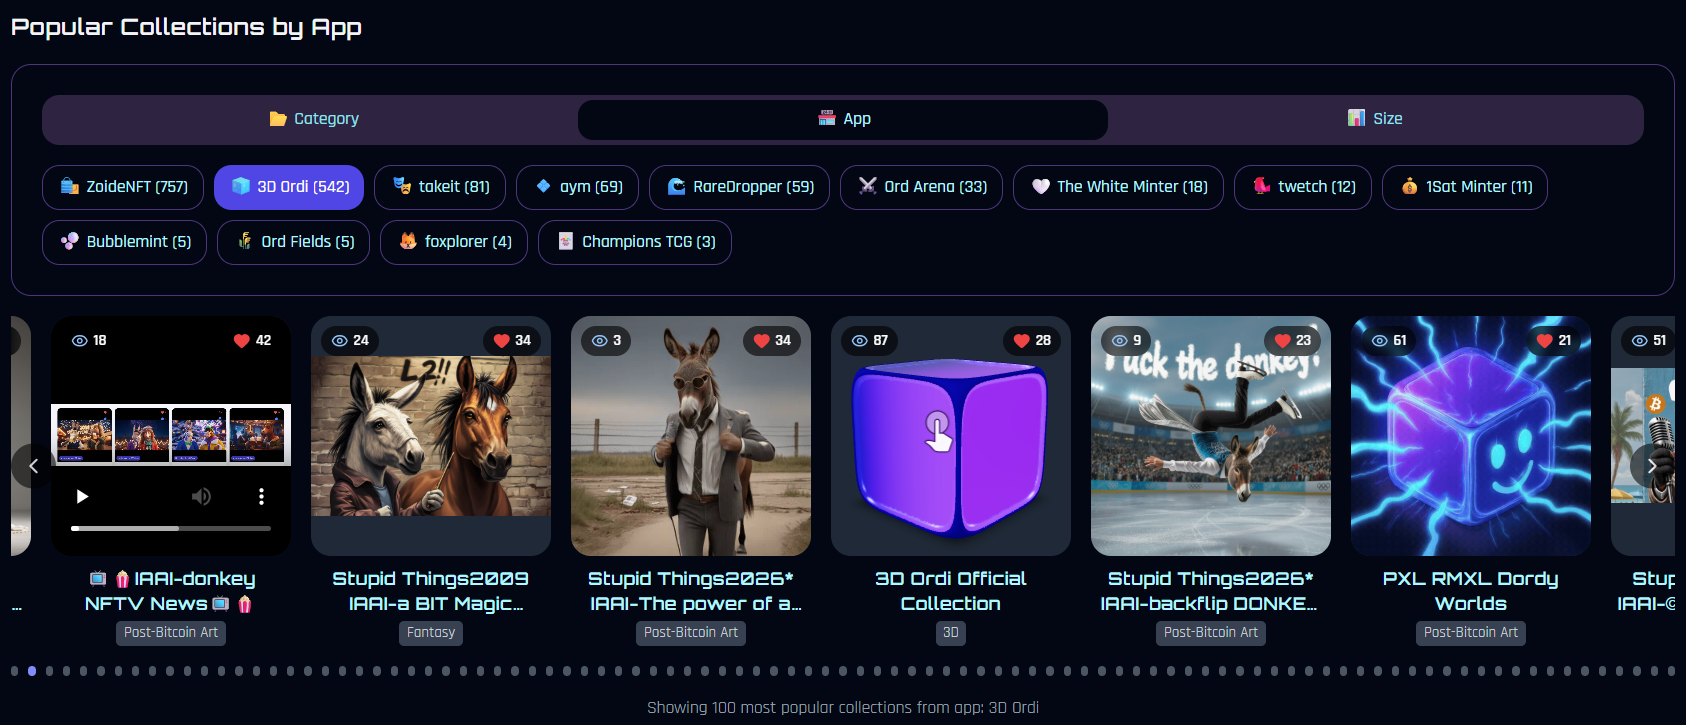The image size is (1686, 725).
Task: Go to previous carousel slide arrow
Action: tap(33, 466)
